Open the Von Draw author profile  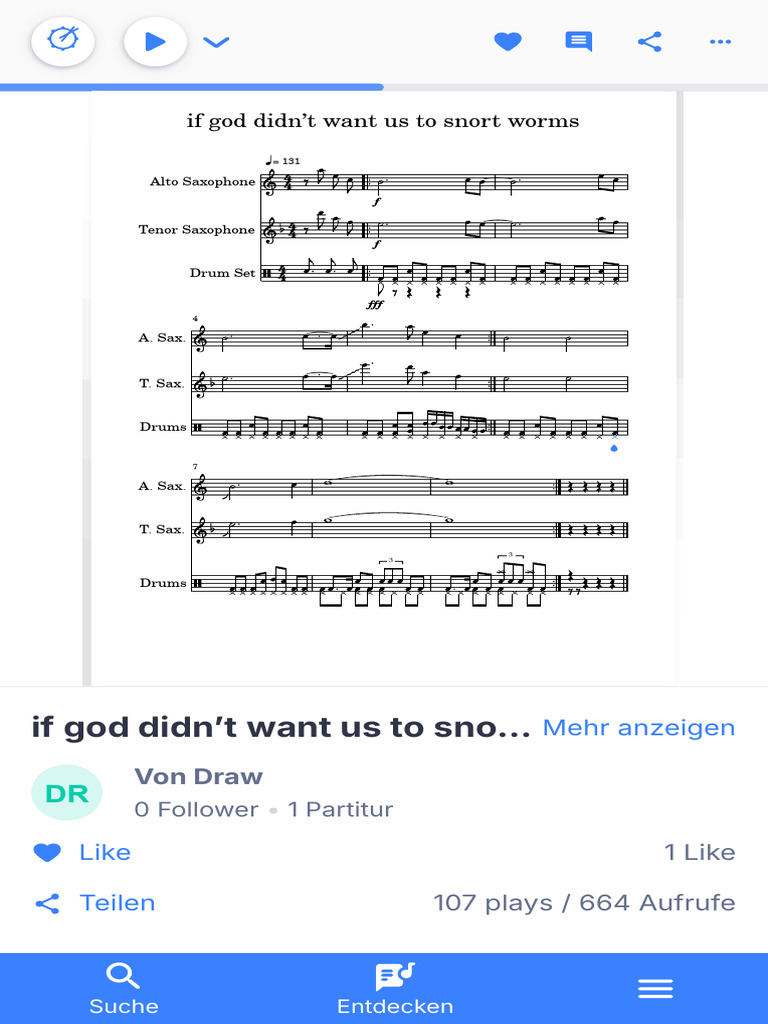pos(198,776)
